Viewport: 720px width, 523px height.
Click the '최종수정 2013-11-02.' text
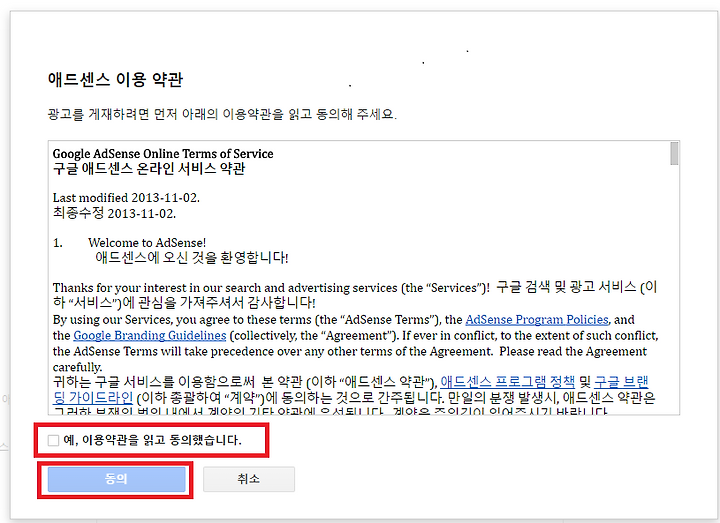114,214
